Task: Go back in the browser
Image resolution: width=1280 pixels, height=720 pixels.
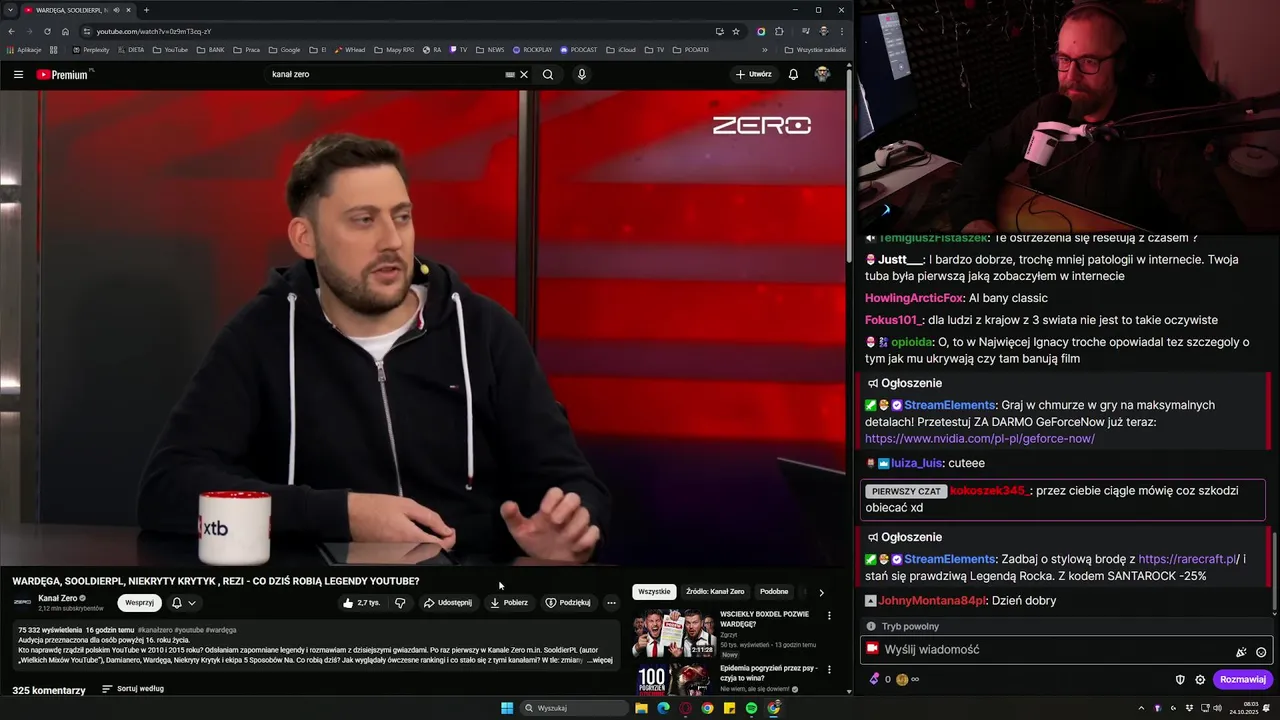Action: point(11,31)
